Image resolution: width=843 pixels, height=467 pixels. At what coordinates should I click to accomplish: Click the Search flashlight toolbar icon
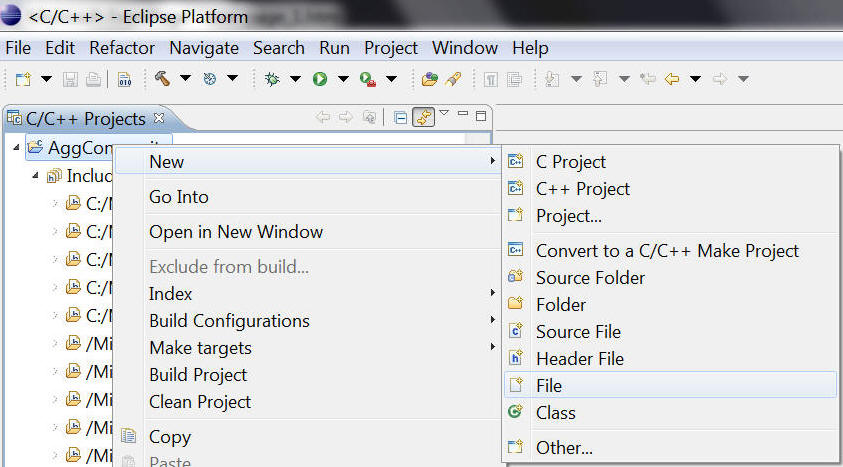(x=453, y=80)
